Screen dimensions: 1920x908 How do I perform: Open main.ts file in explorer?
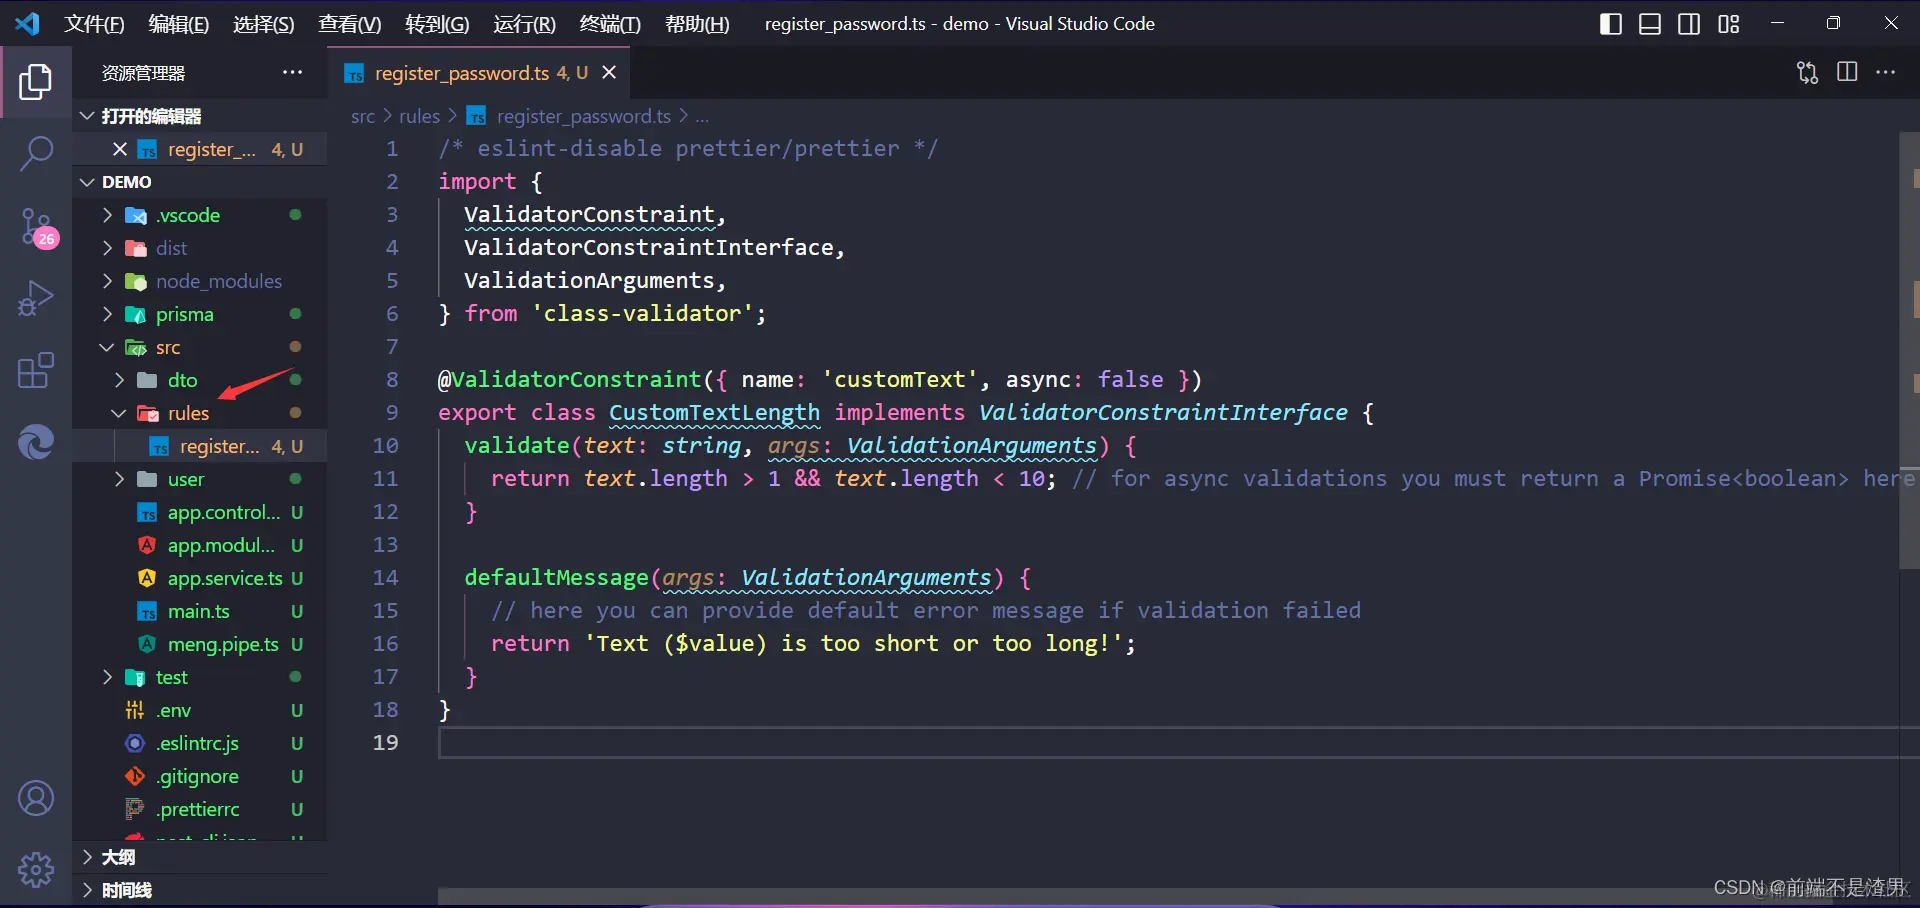click(199, 611)
